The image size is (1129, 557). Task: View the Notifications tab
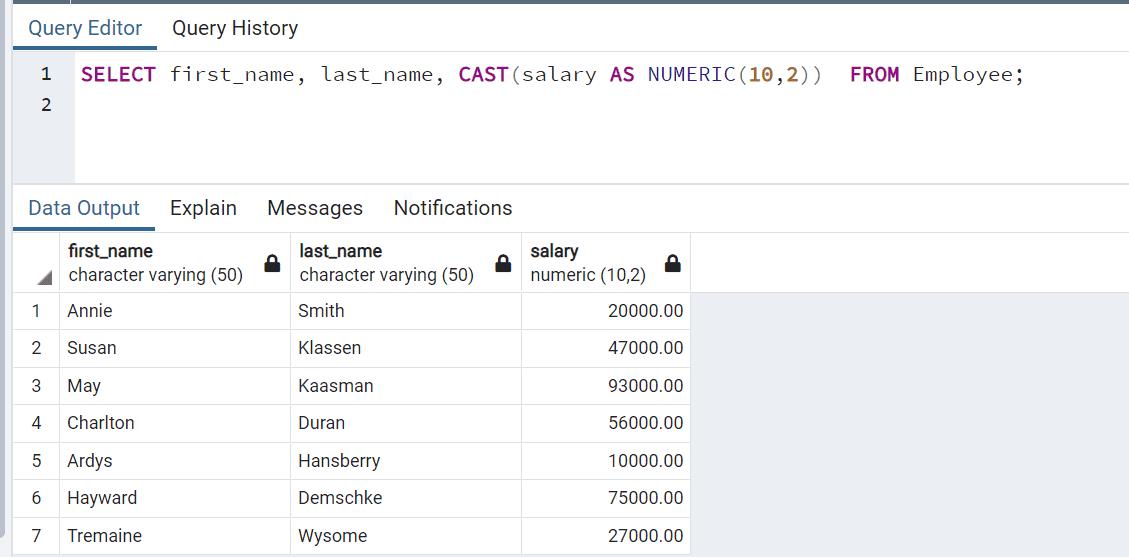[x=452, y=208]
